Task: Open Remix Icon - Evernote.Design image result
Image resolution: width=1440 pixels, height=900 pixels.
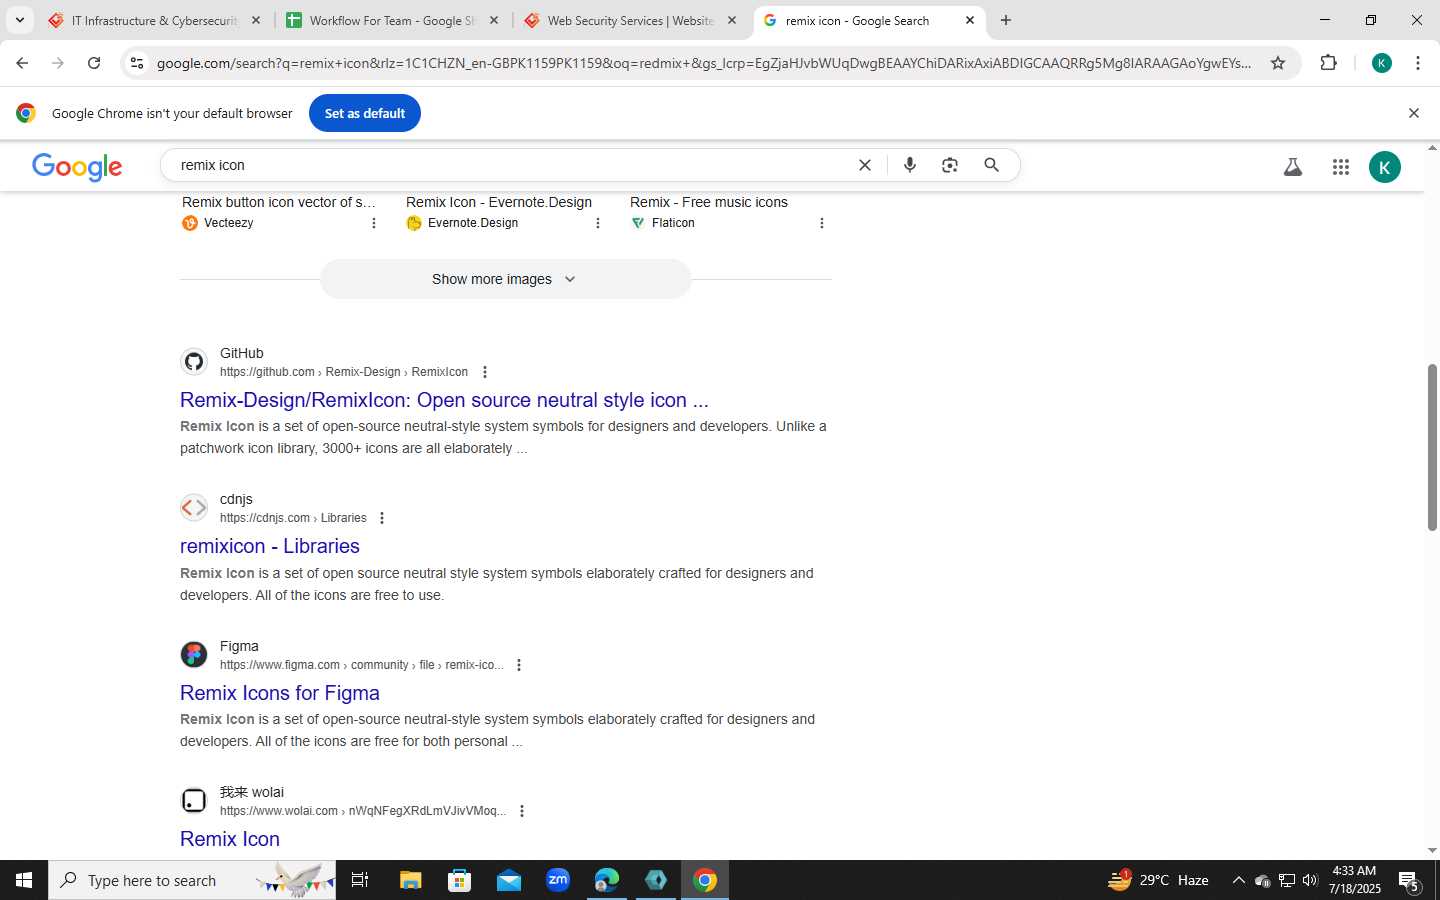Action: click(x=499, y=202)
